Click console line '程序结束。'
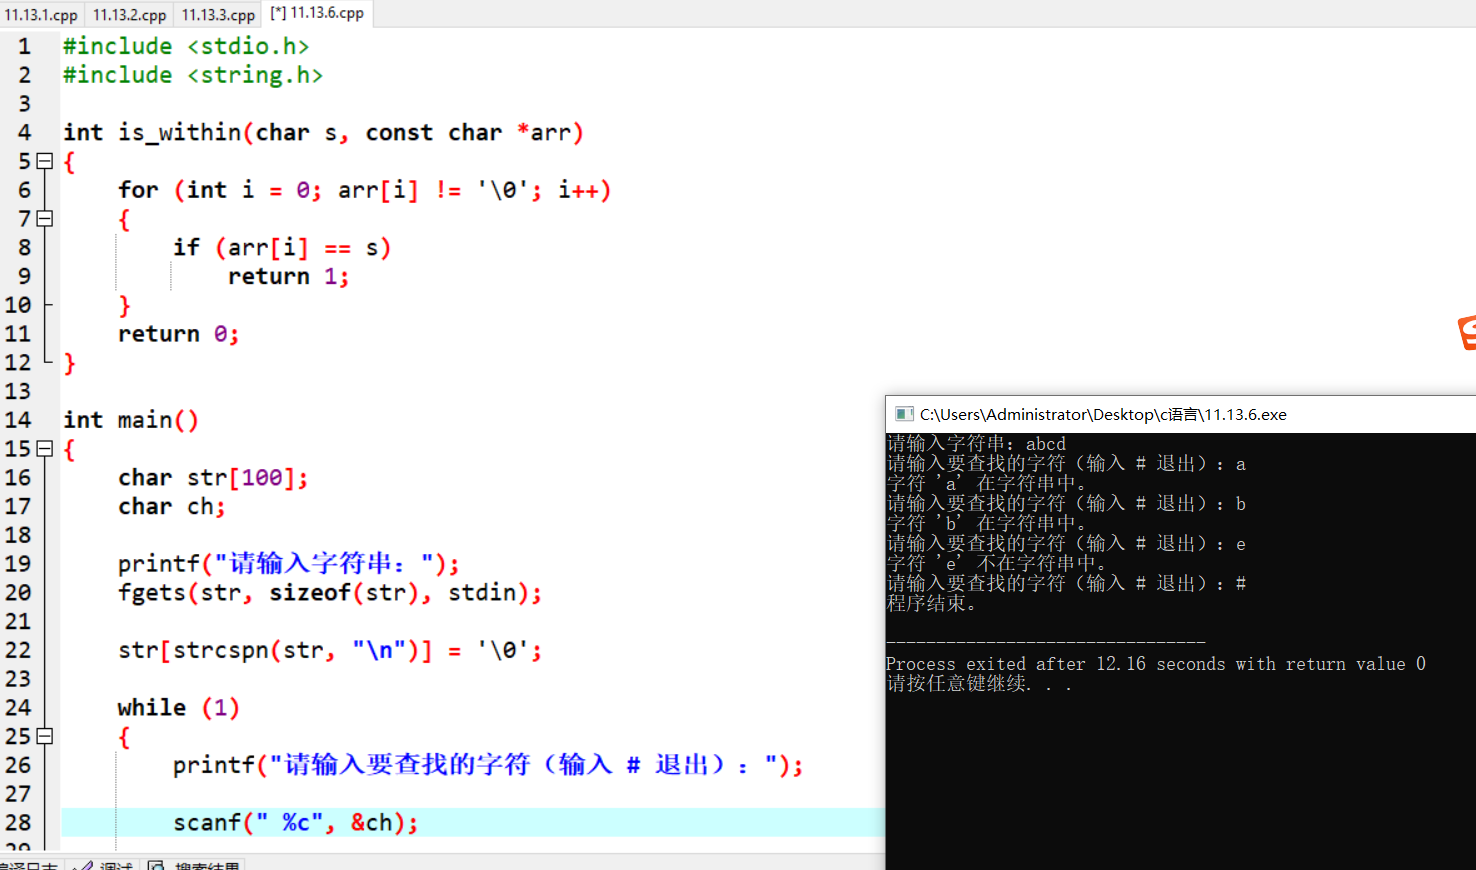 point(931,604)
